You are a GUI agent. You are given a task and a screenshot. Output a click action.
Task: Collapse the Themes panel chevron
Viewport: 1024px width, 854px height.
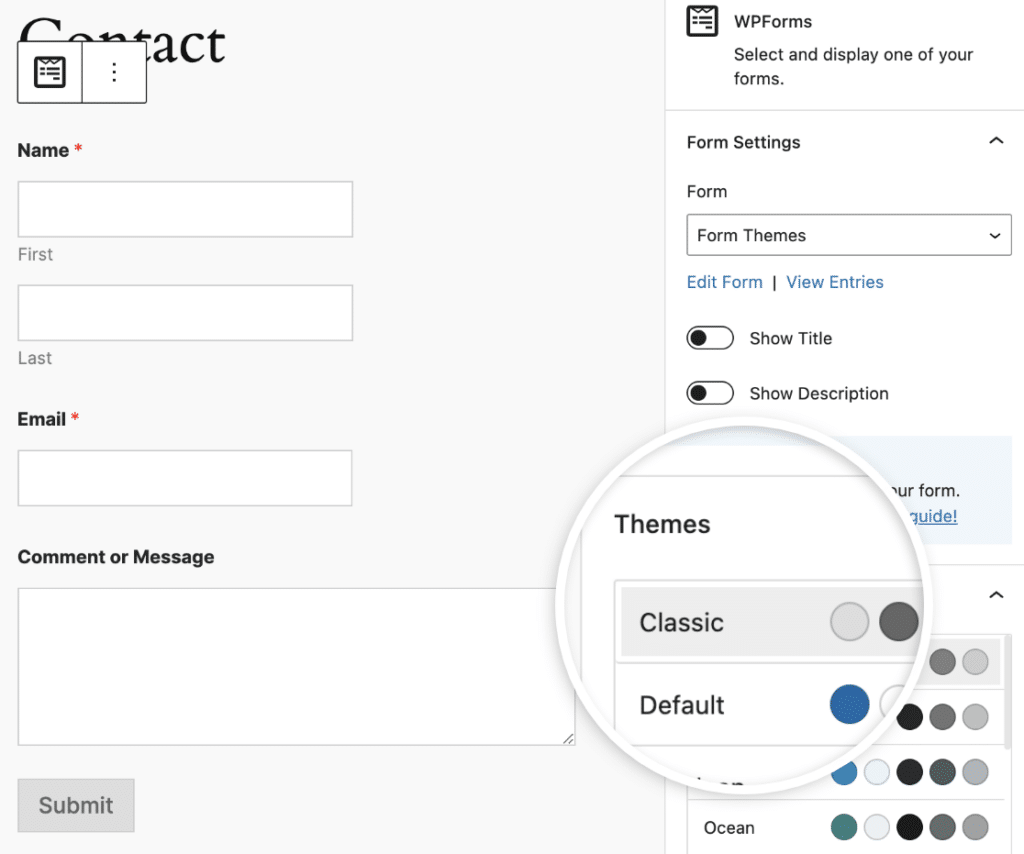(995, 595)
